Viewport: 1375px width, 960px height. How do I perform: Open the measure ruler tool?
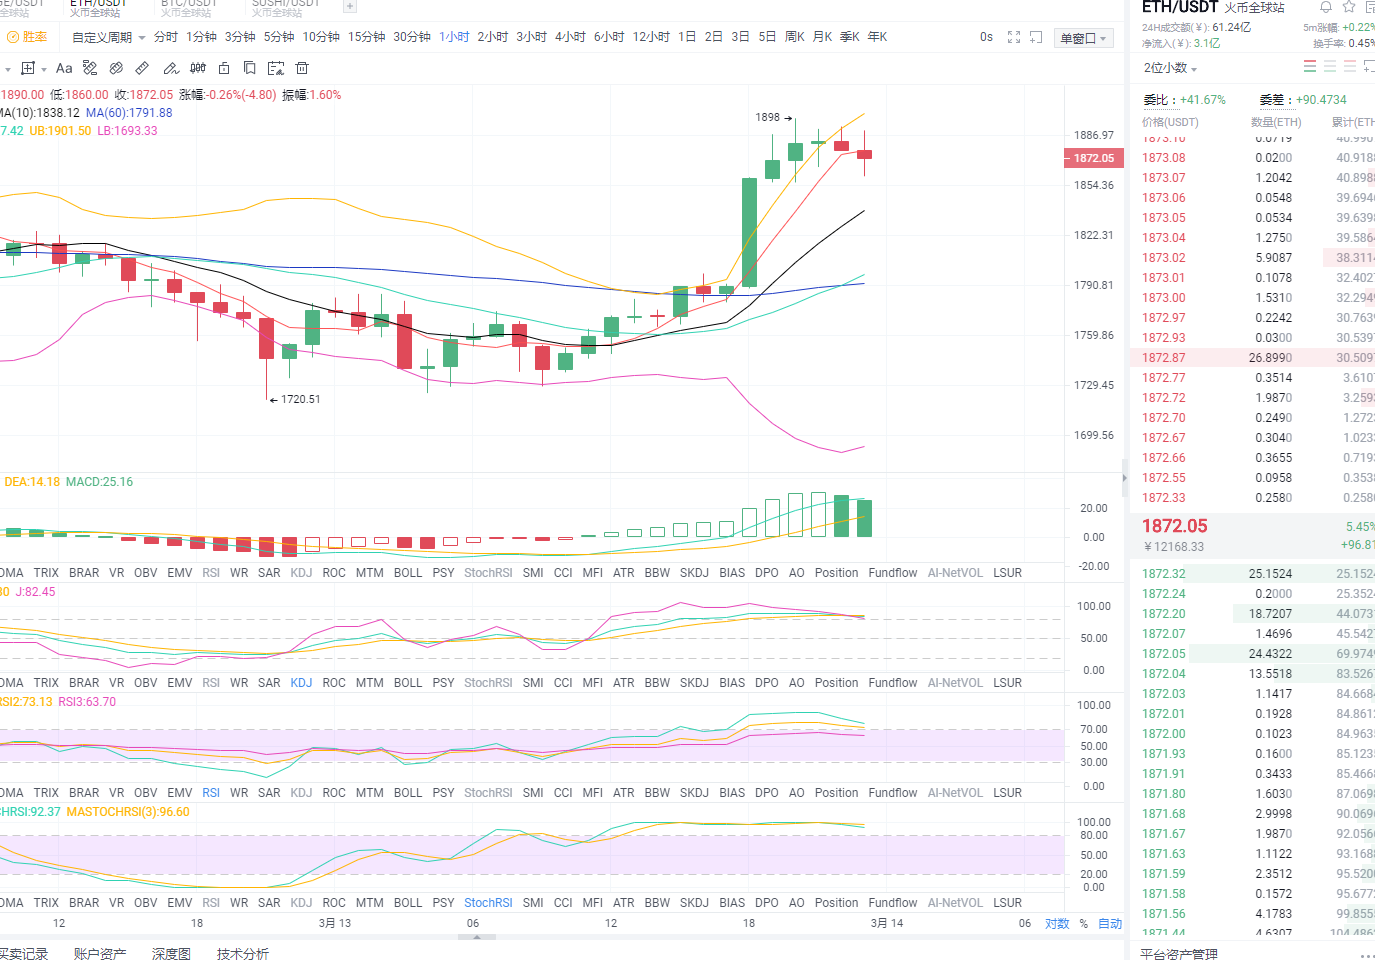point(142,66)
